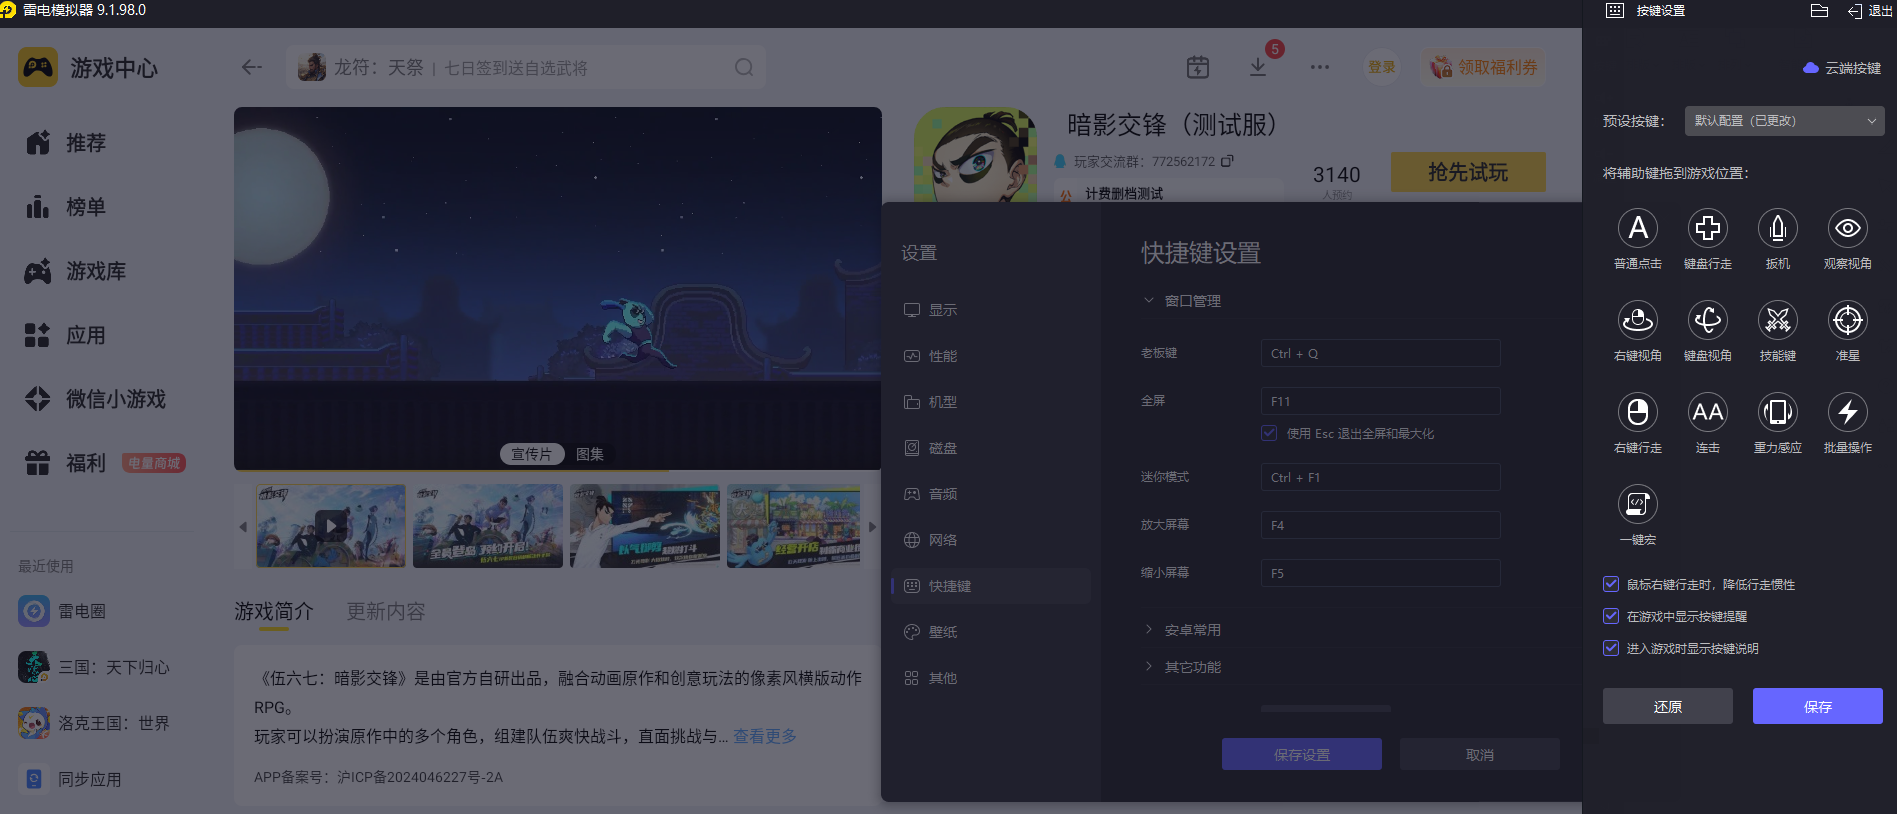
Task: Go to 推荐 in sidebar
Action: pos(66,143)
